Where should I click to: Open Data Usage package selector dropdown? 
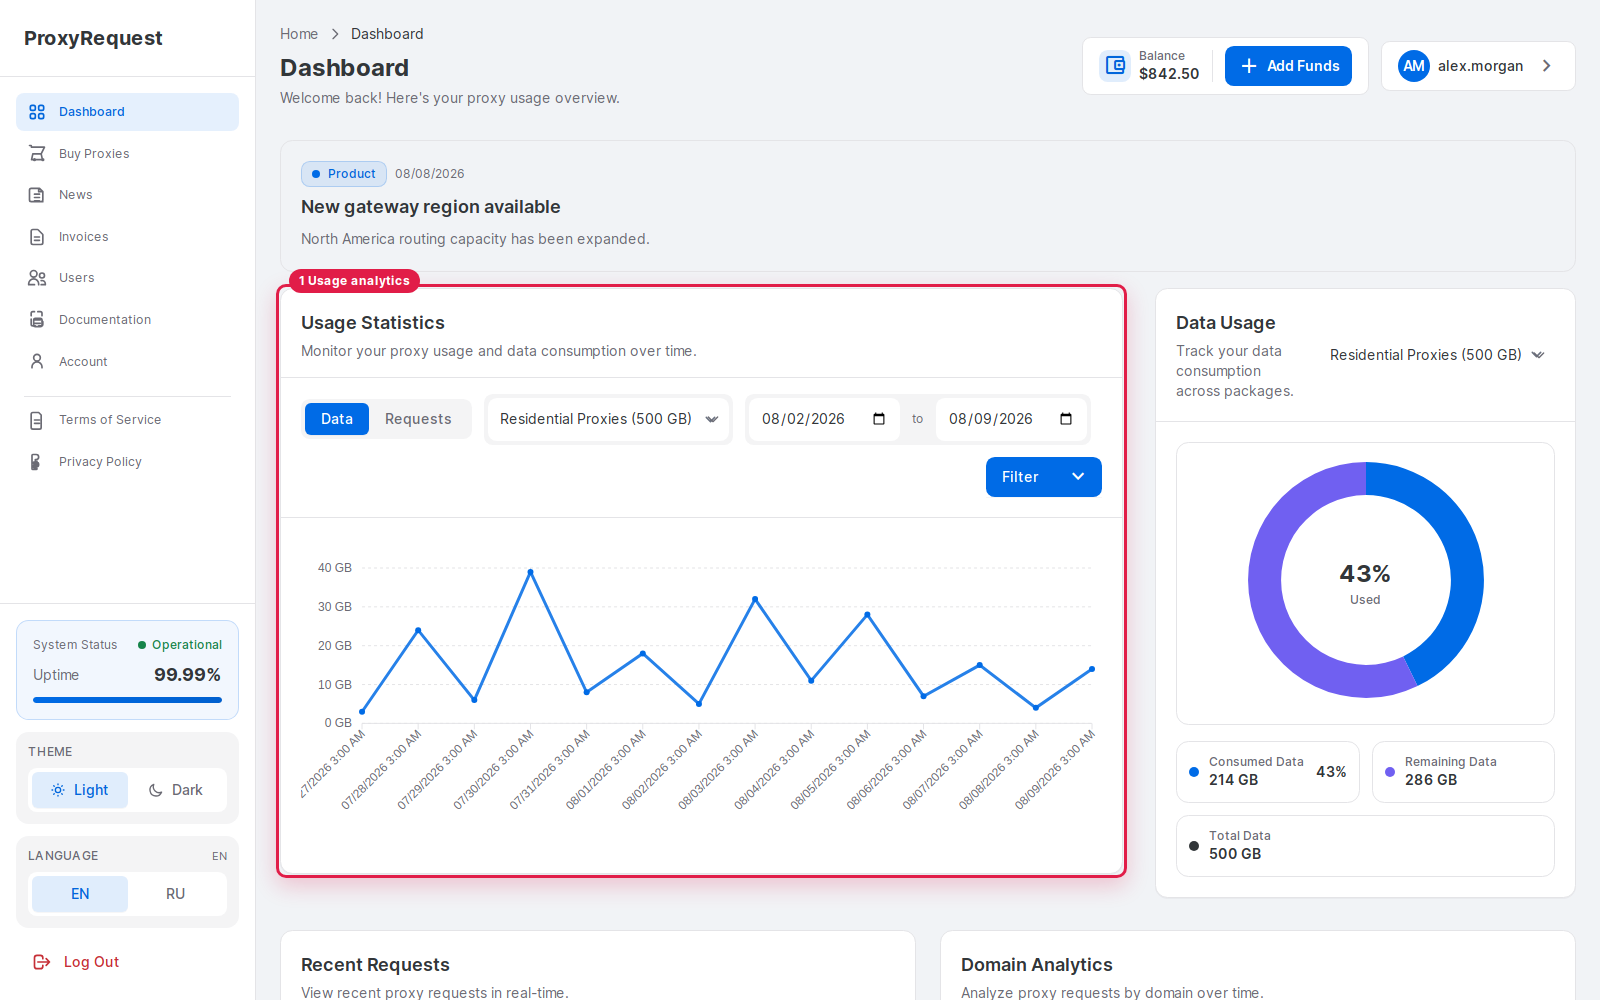tap(1437, 355)
